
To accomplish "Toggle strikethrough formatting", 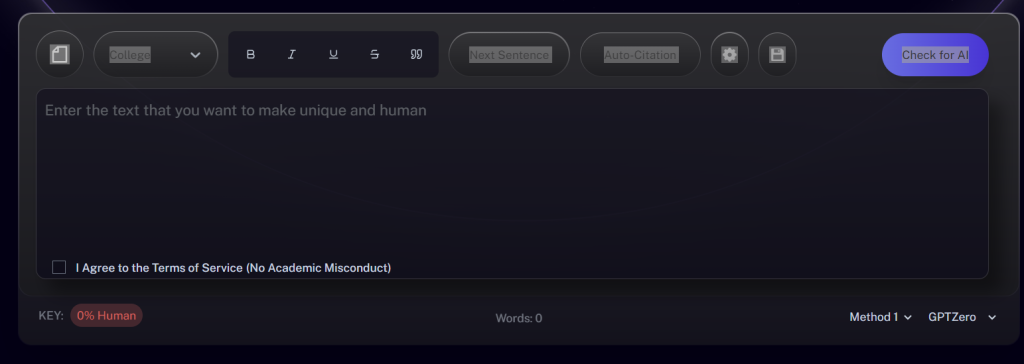I will click(x=374, y=54).
